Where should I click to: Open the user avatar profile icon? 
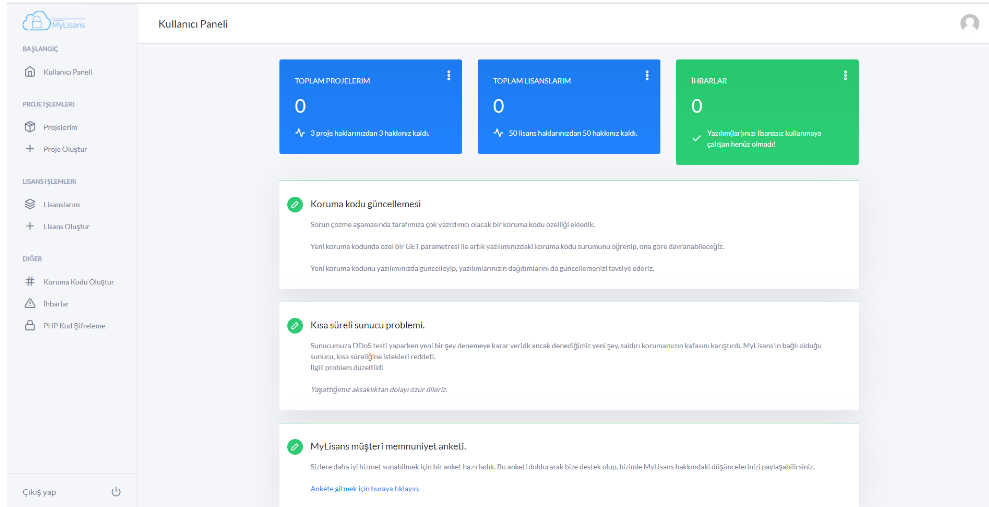click(969, 23)
